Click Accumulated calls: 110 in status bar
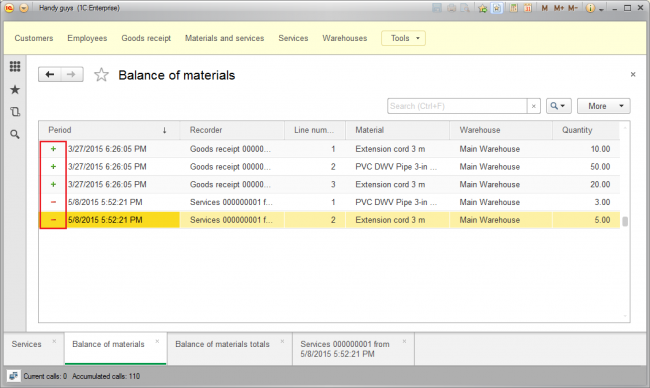Screen dimensions: 650x388 pos(106,376)
